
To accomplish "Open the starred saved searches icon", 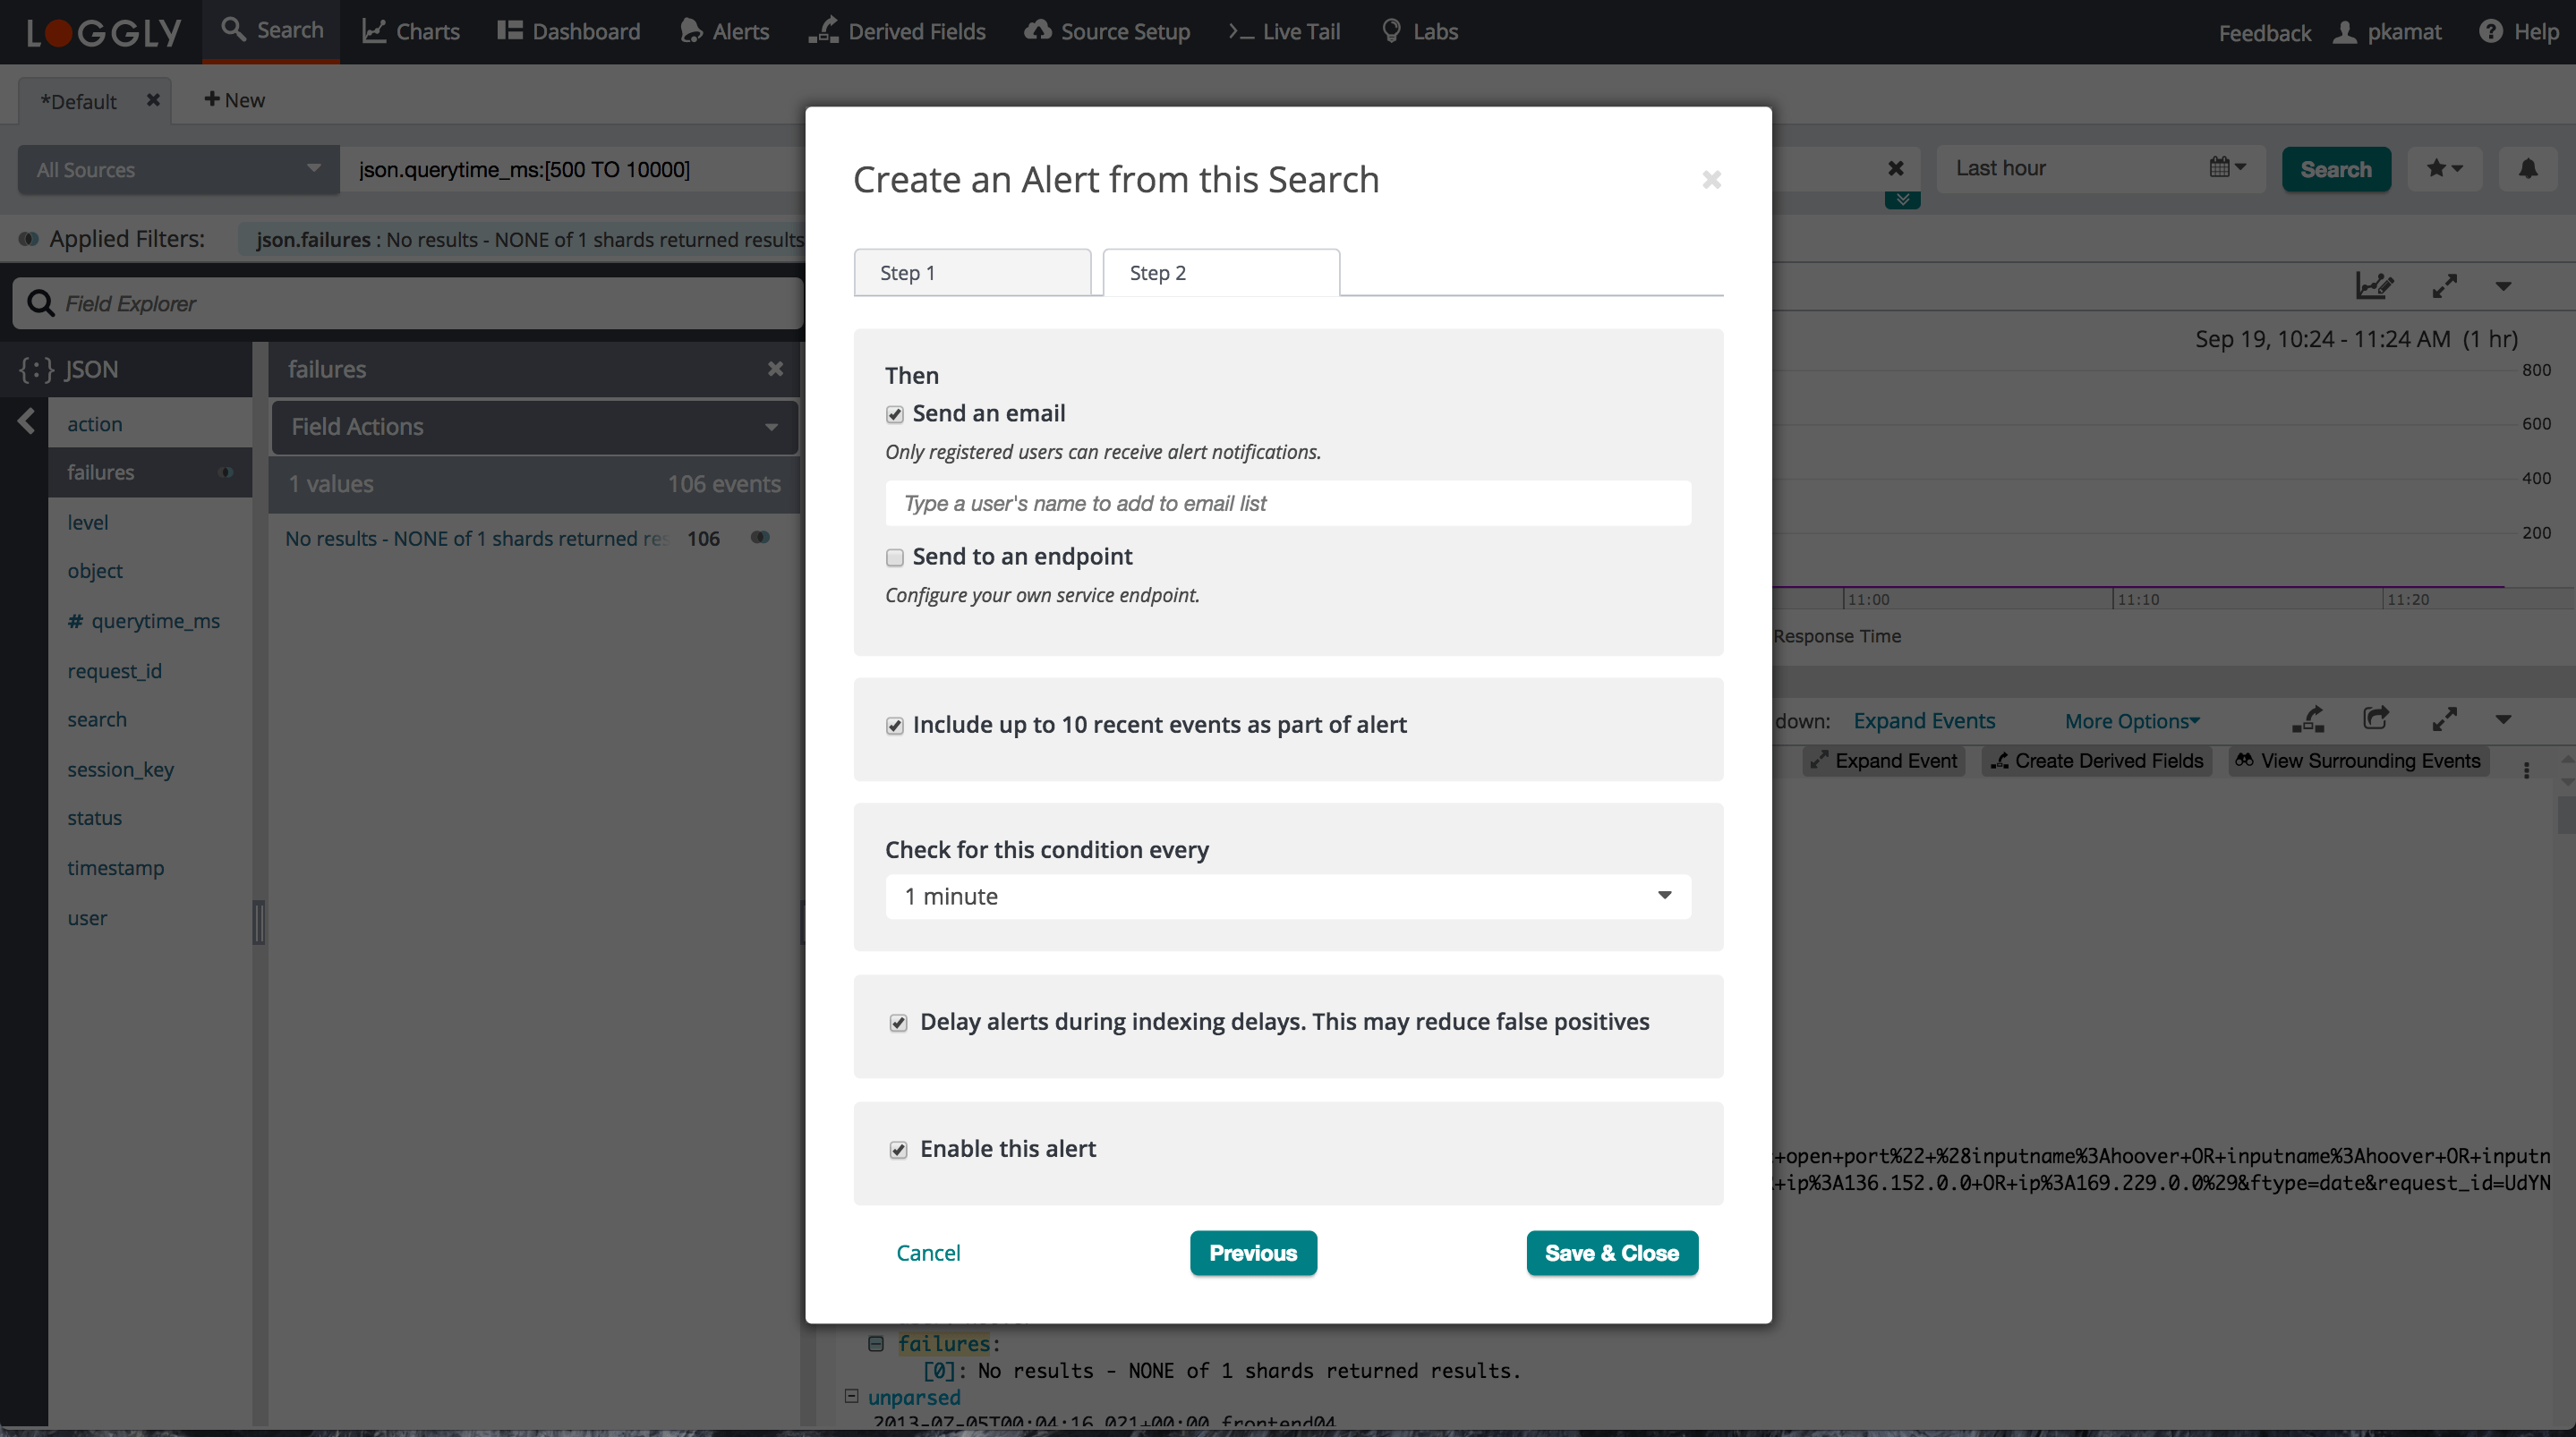I will 2443,169.
